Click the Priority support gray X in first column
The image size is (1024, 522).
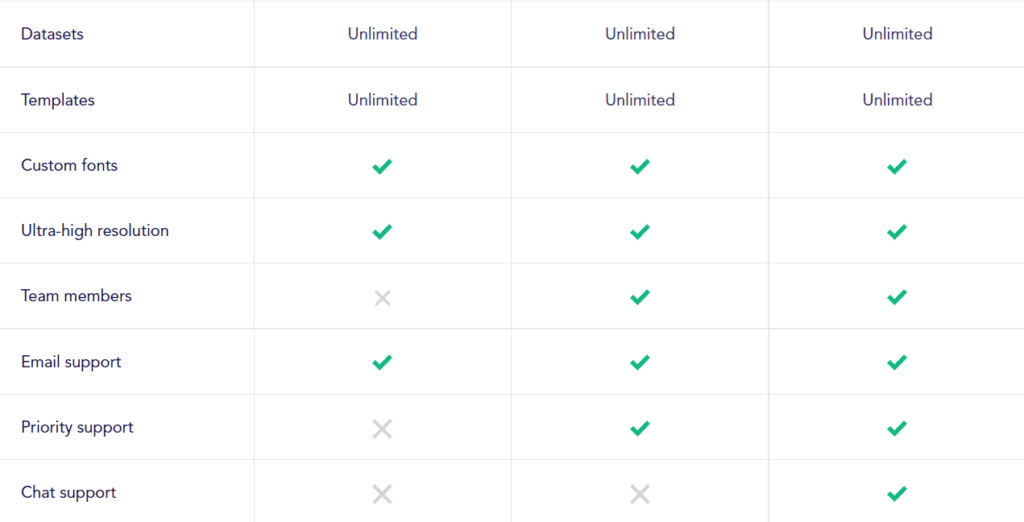[x=382, y=429]
